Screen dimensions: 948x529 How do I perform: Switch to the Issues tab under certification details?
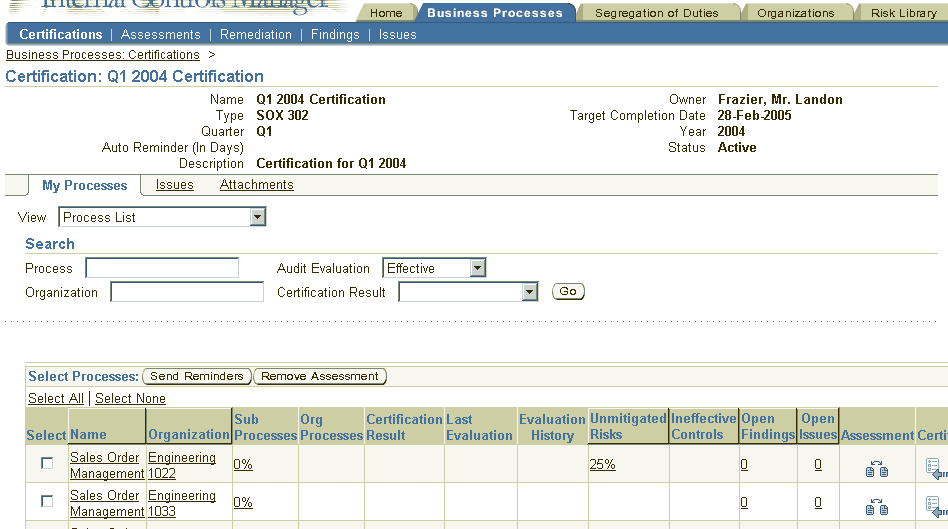pyautogui.click(x=175, y=184)
